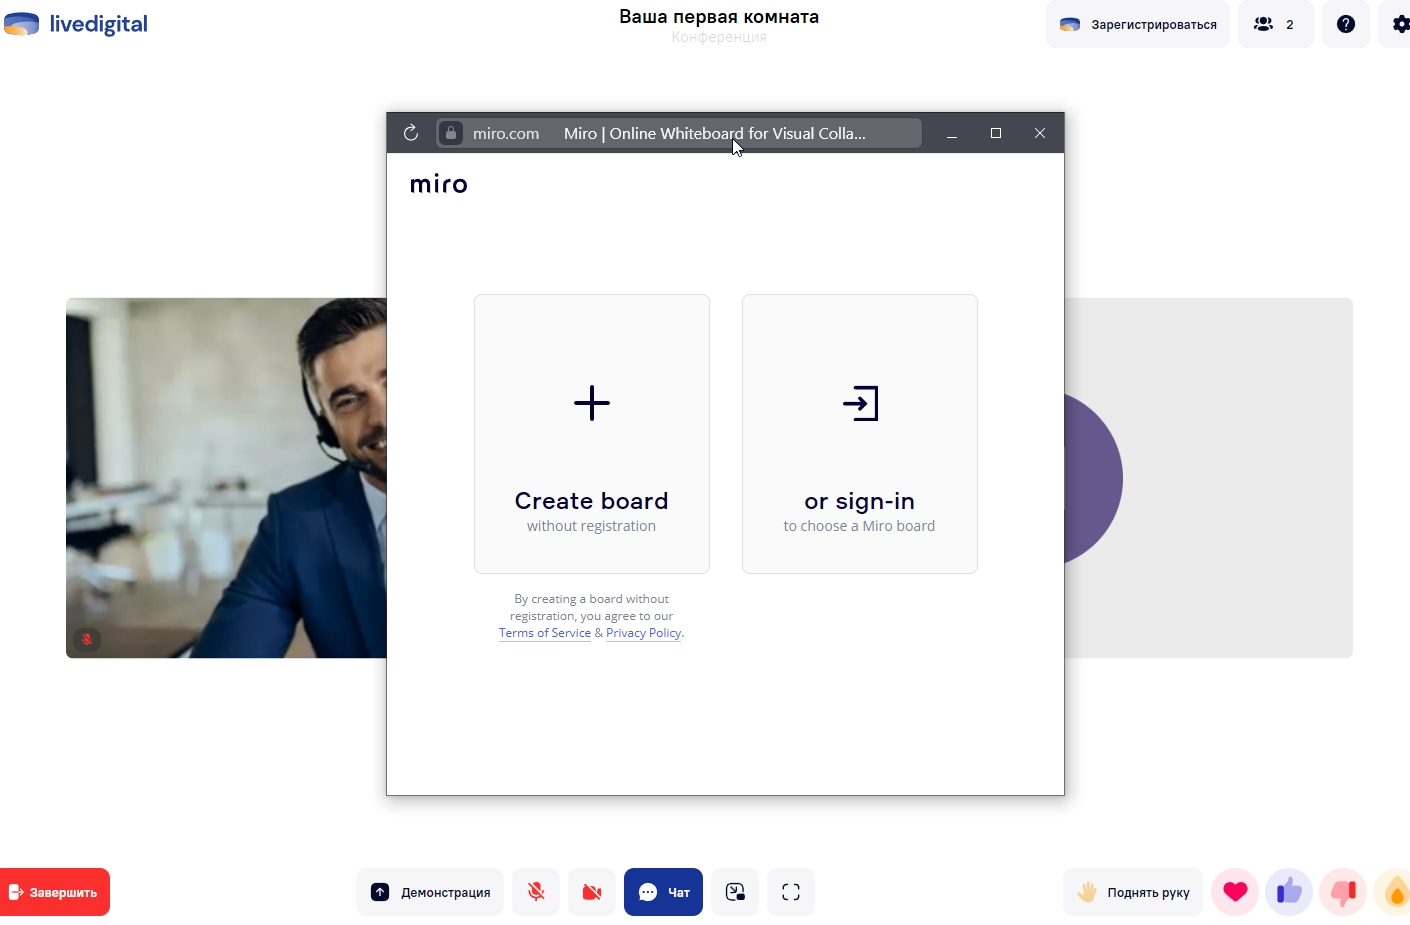Screen dimensions: 1410x925
Task: Open the Чат panel
Action: pyautogui.click(x=663, y=892)
